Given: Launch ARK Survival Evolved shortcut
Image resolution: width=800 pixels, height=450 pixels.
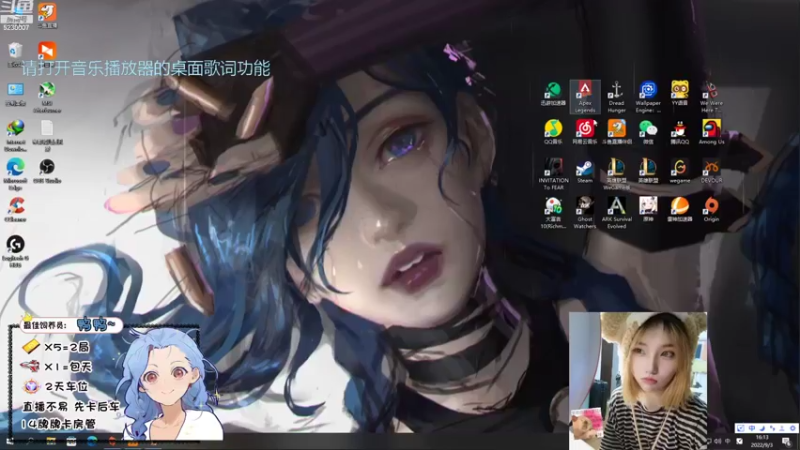Looking at the screenshot, I should coord(616,213).
